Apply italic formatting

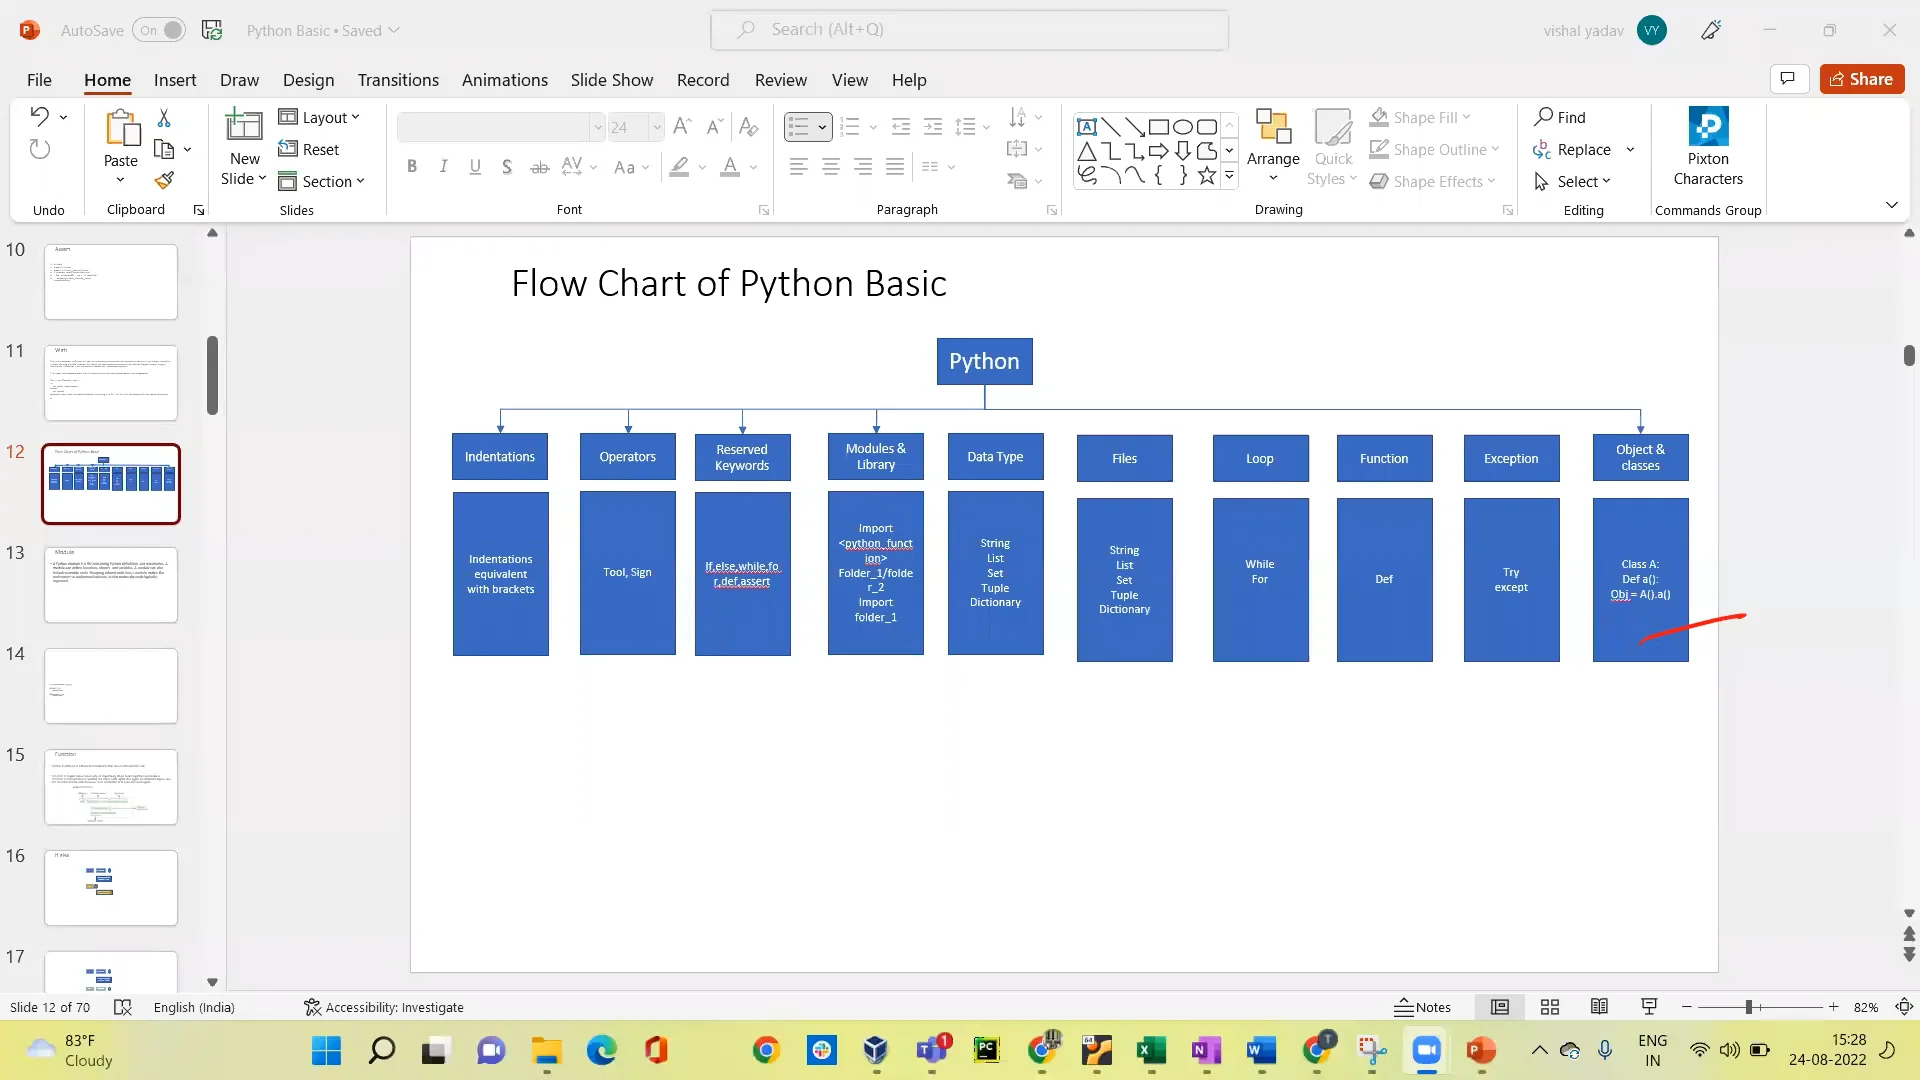click(443, 166)
